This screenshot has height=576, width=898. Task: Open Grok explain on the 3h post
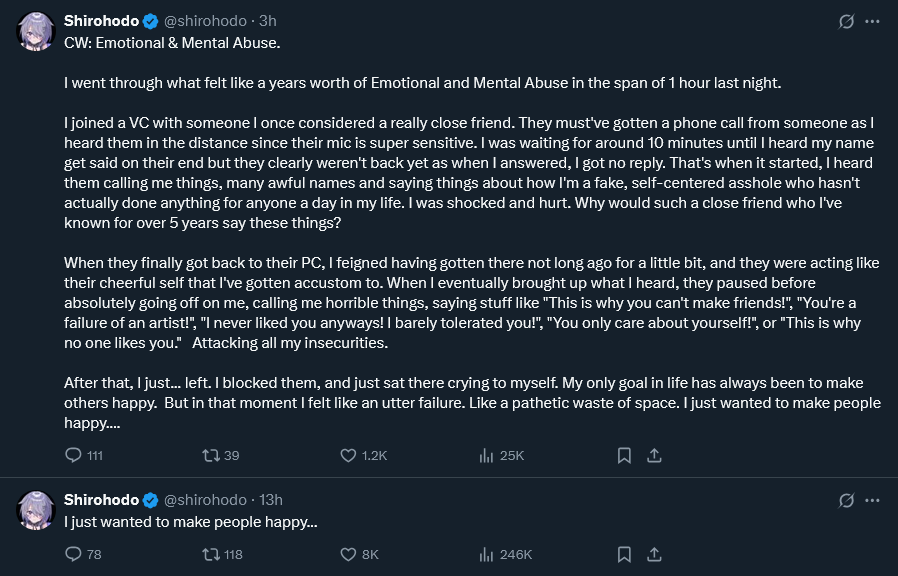[846, 21]
